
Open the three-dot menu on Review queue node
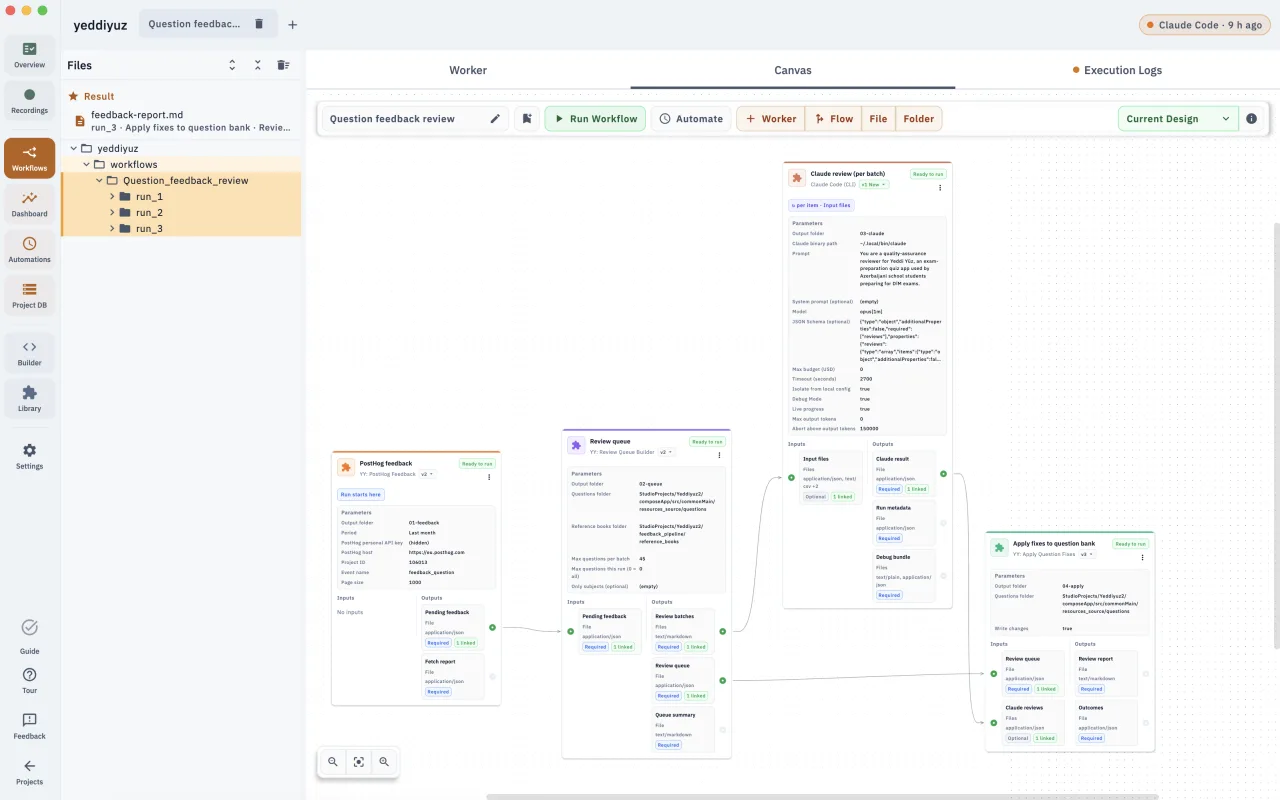(x=719, y=455)
